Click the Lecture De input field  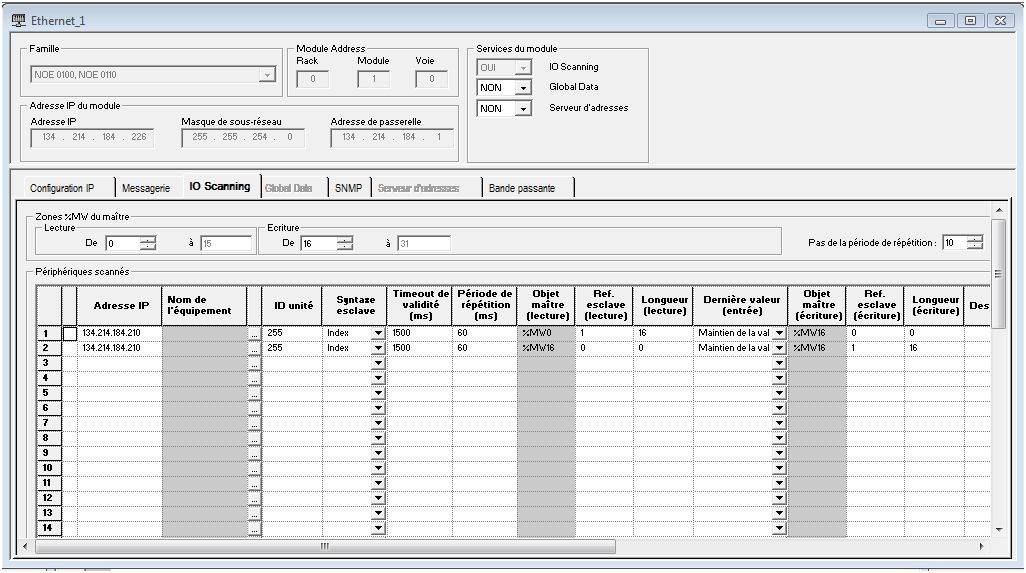point(123,243)
